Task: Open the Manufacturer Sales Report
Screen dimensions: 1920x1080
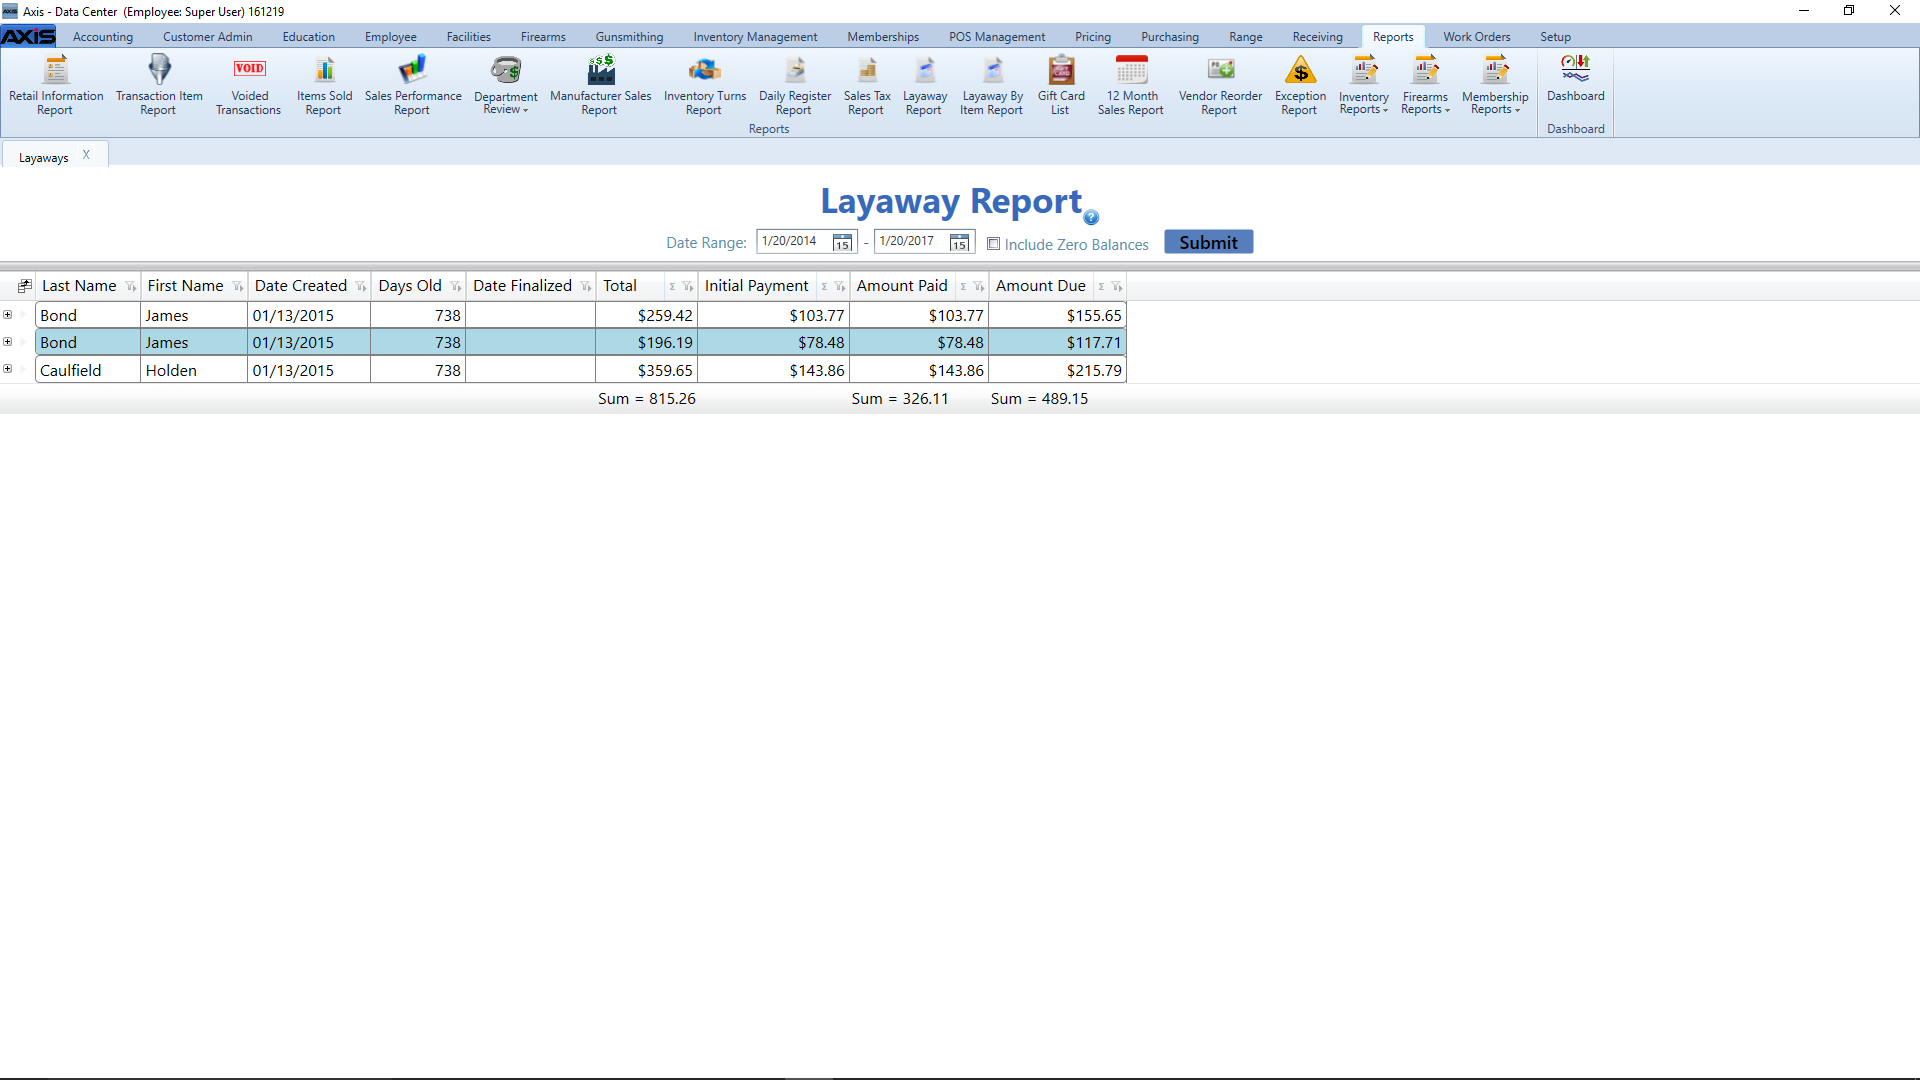Action: [600, 86]
